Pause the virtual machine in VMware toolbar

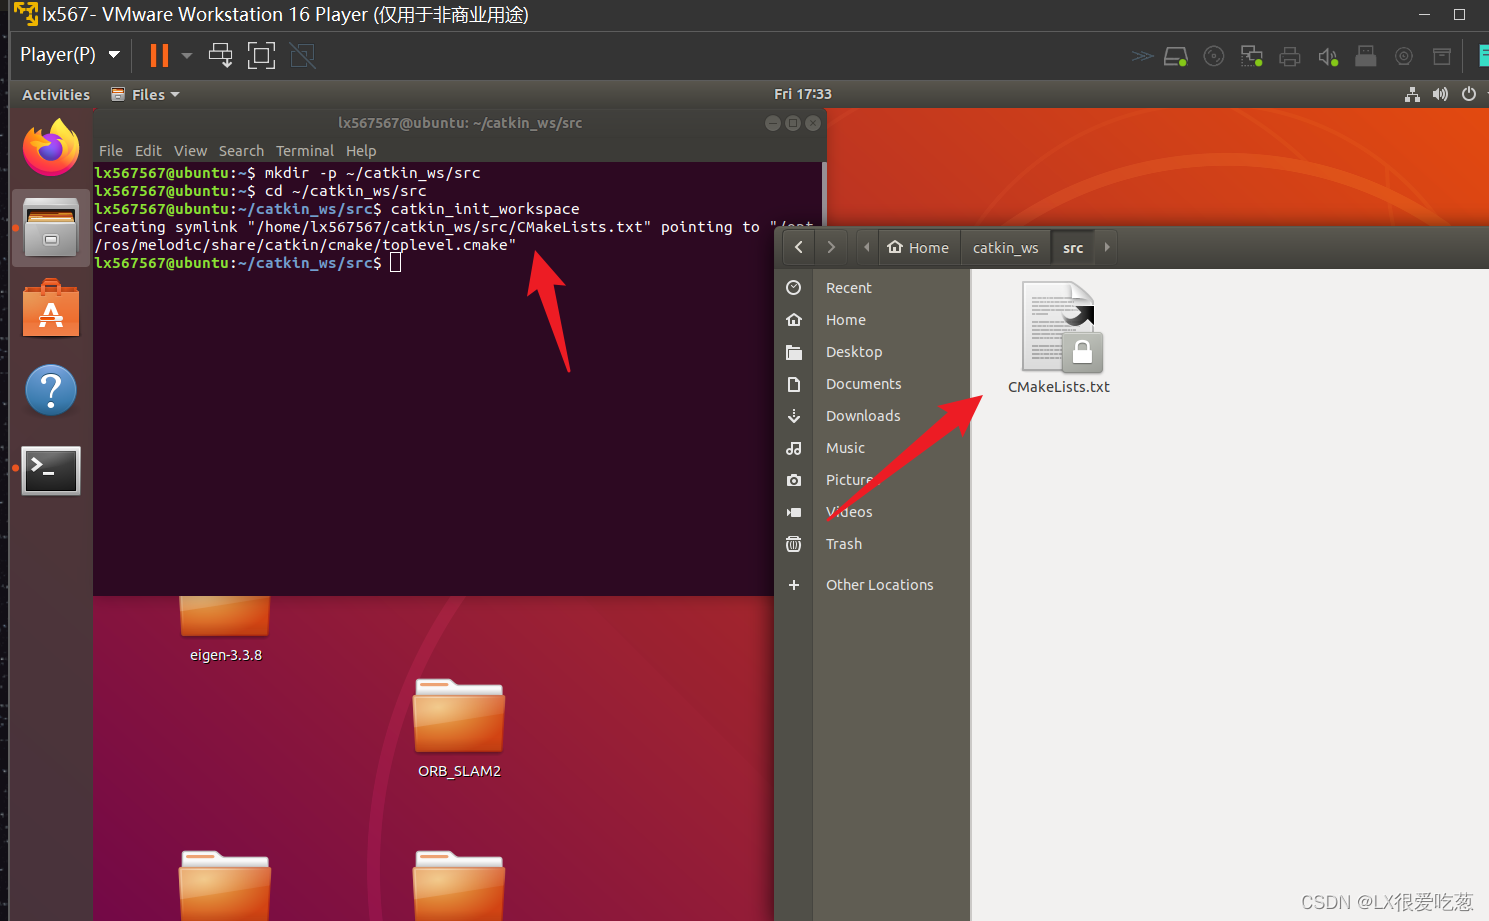tap(159, 55)
